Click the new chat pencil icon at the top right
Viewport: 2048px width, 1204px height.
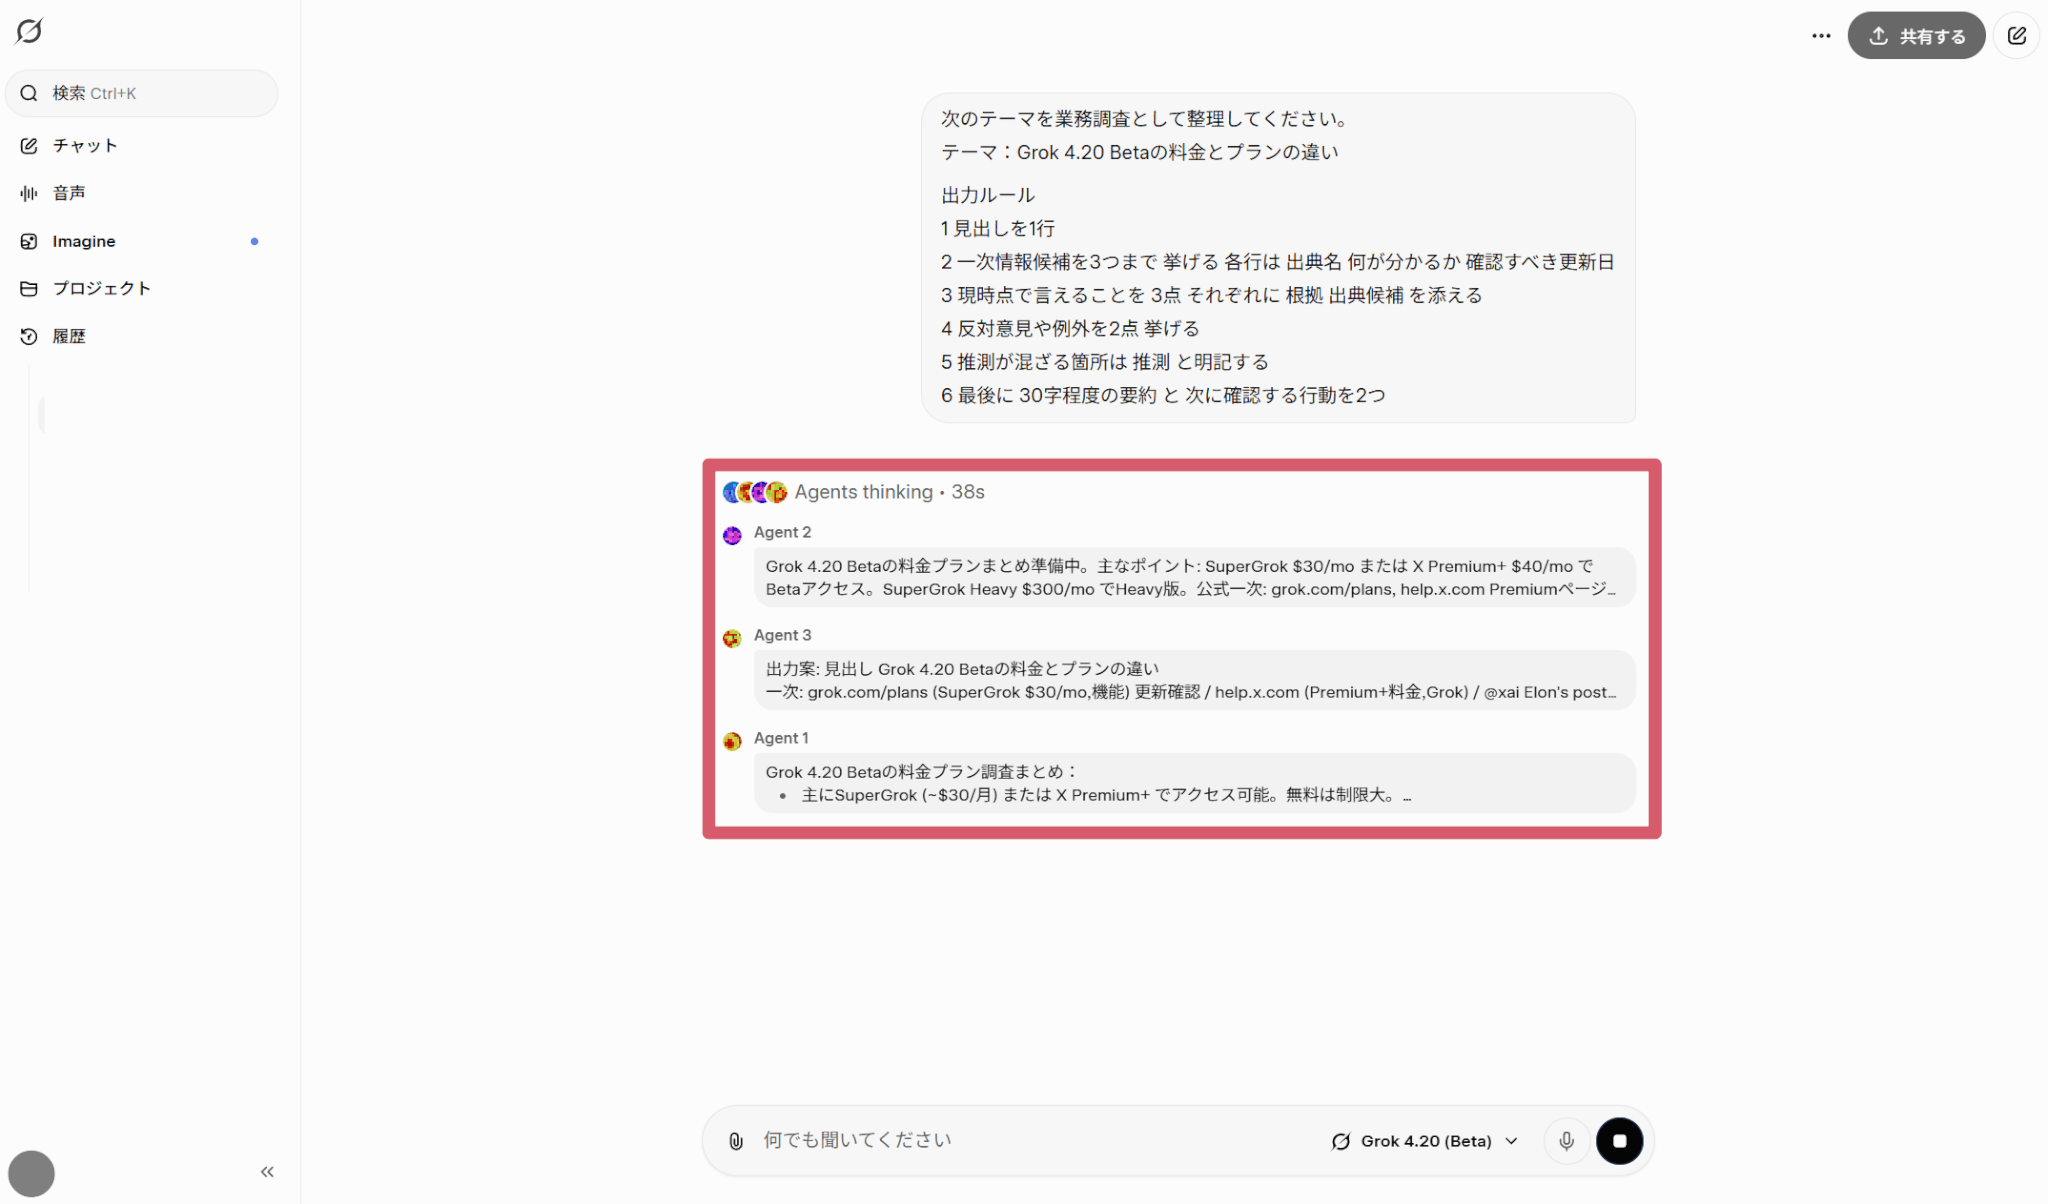pos(2016,36)
